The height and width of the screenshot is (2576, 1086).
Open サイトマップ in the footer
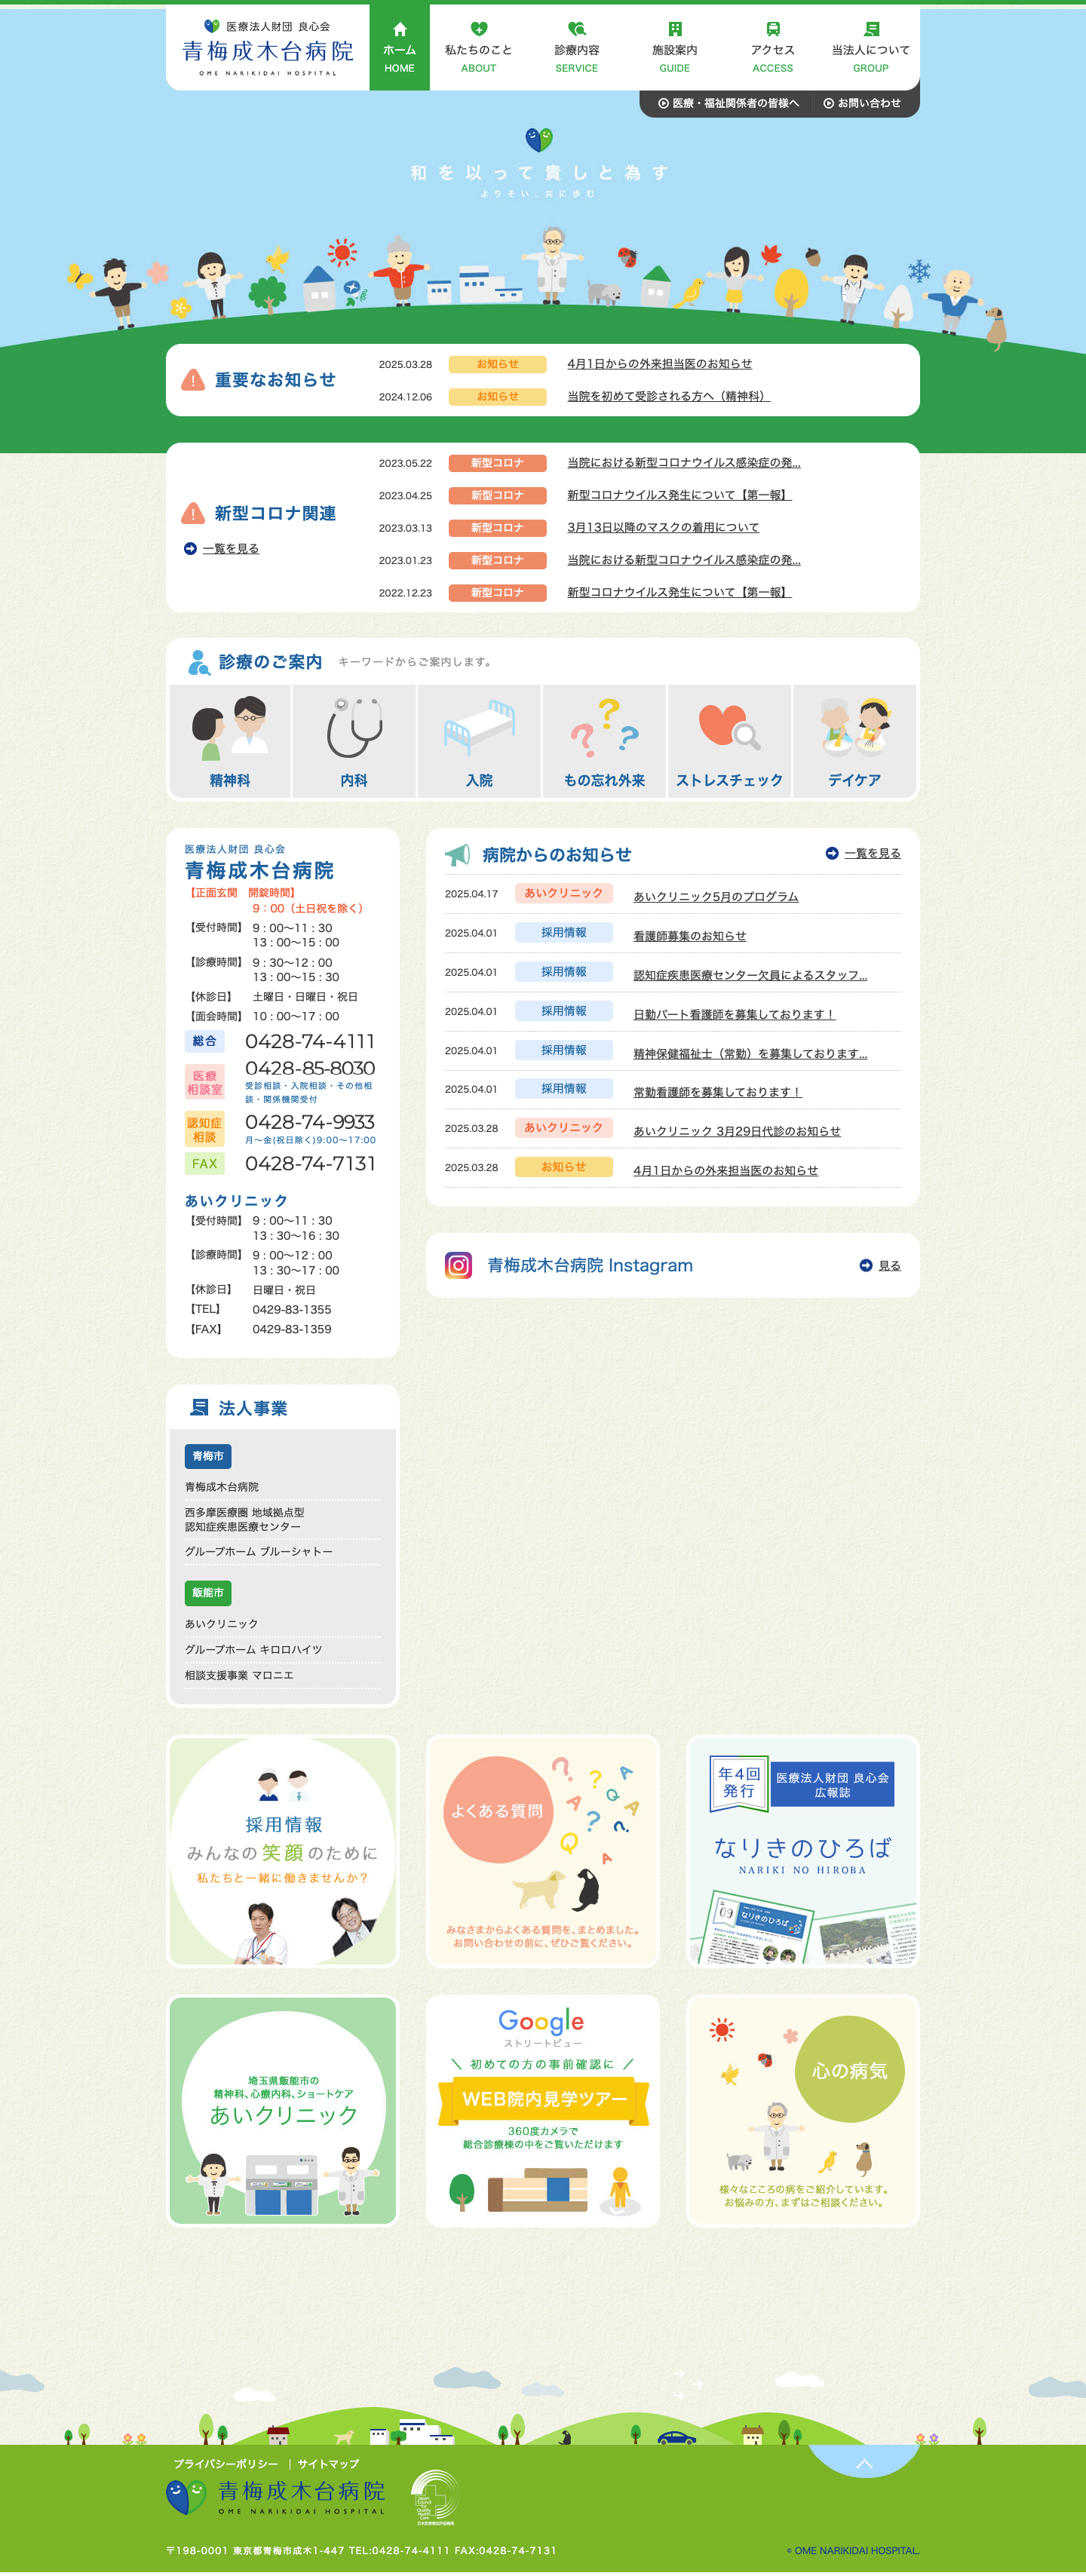click(328, 2464)
